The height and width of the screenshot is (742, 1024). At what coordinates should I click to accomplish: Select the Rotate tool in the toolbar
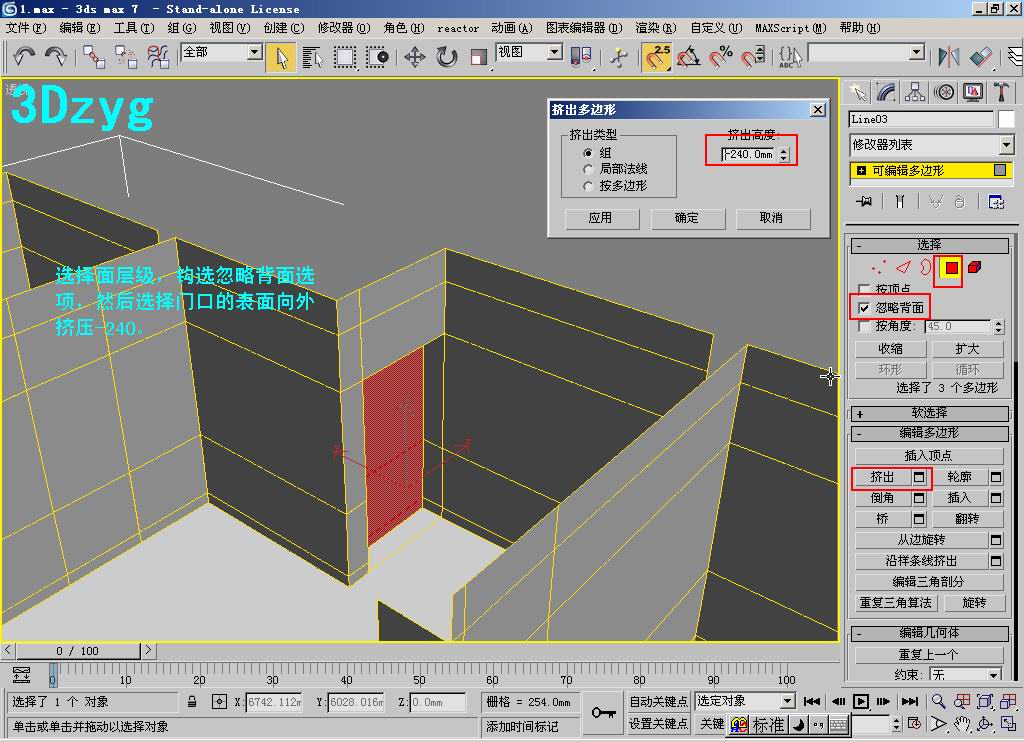[446, 57]
